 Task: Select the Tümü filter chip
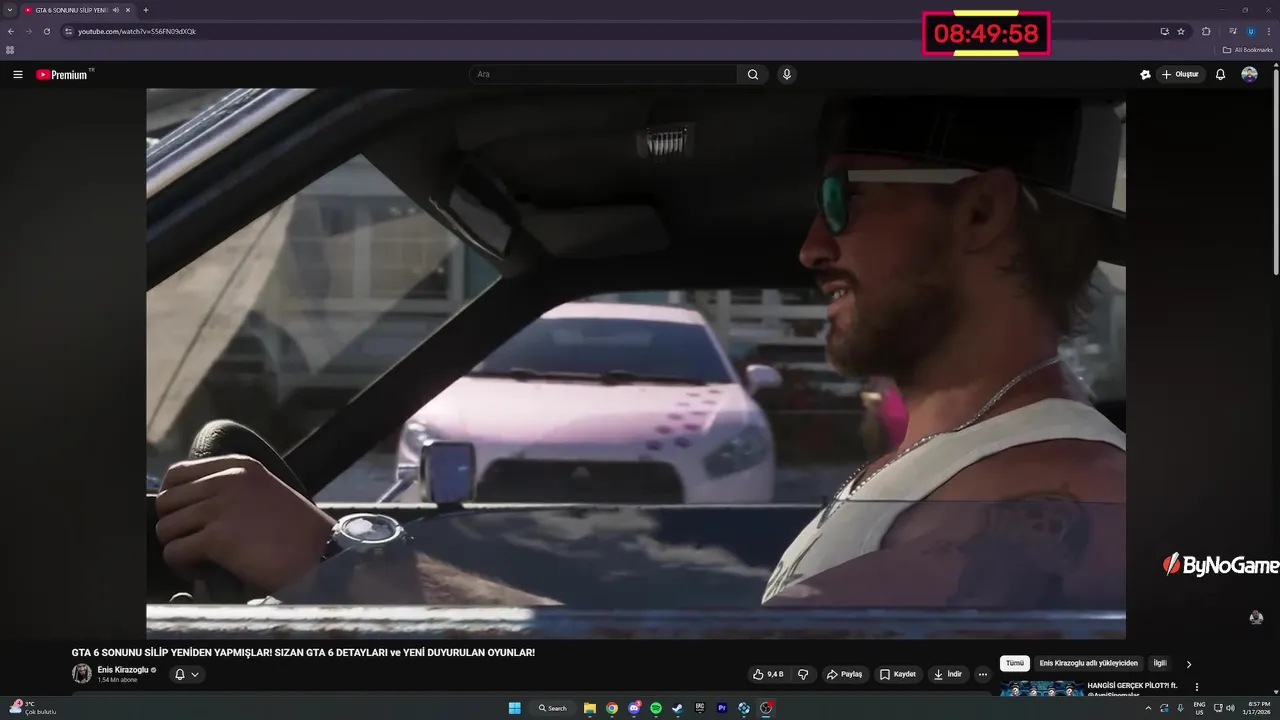1015,663
